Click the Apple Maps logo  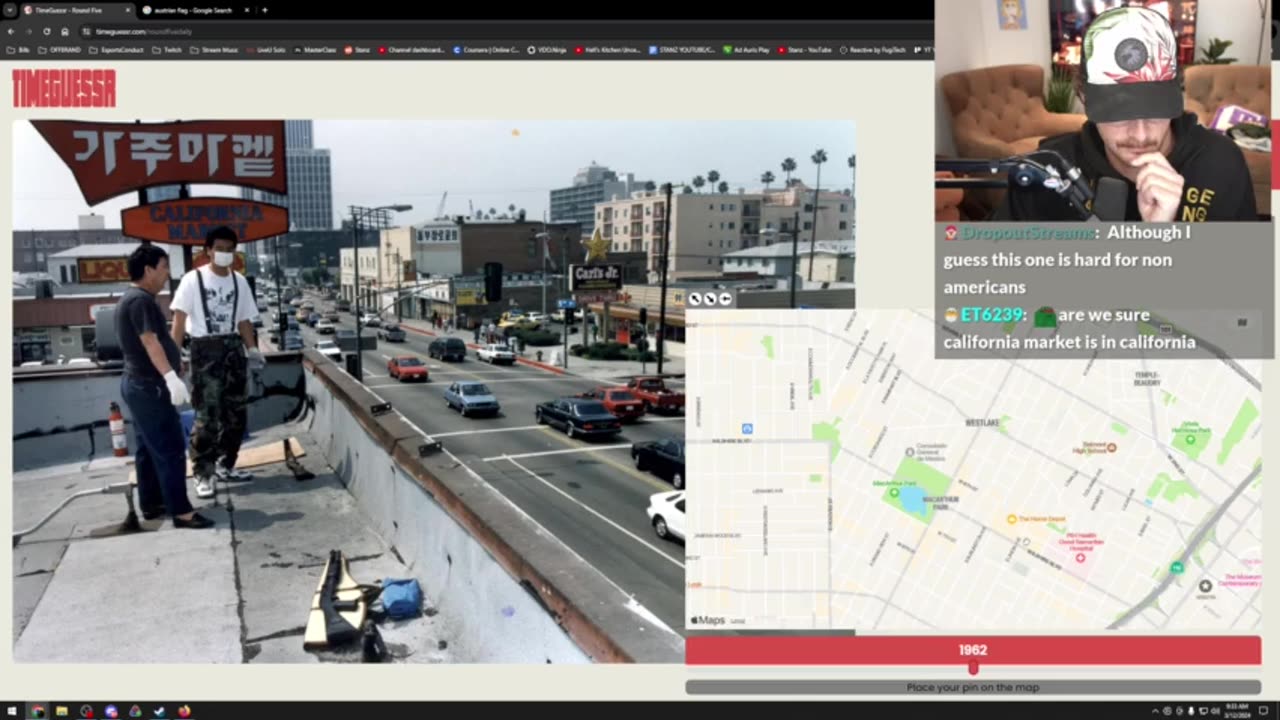(709, 620)
